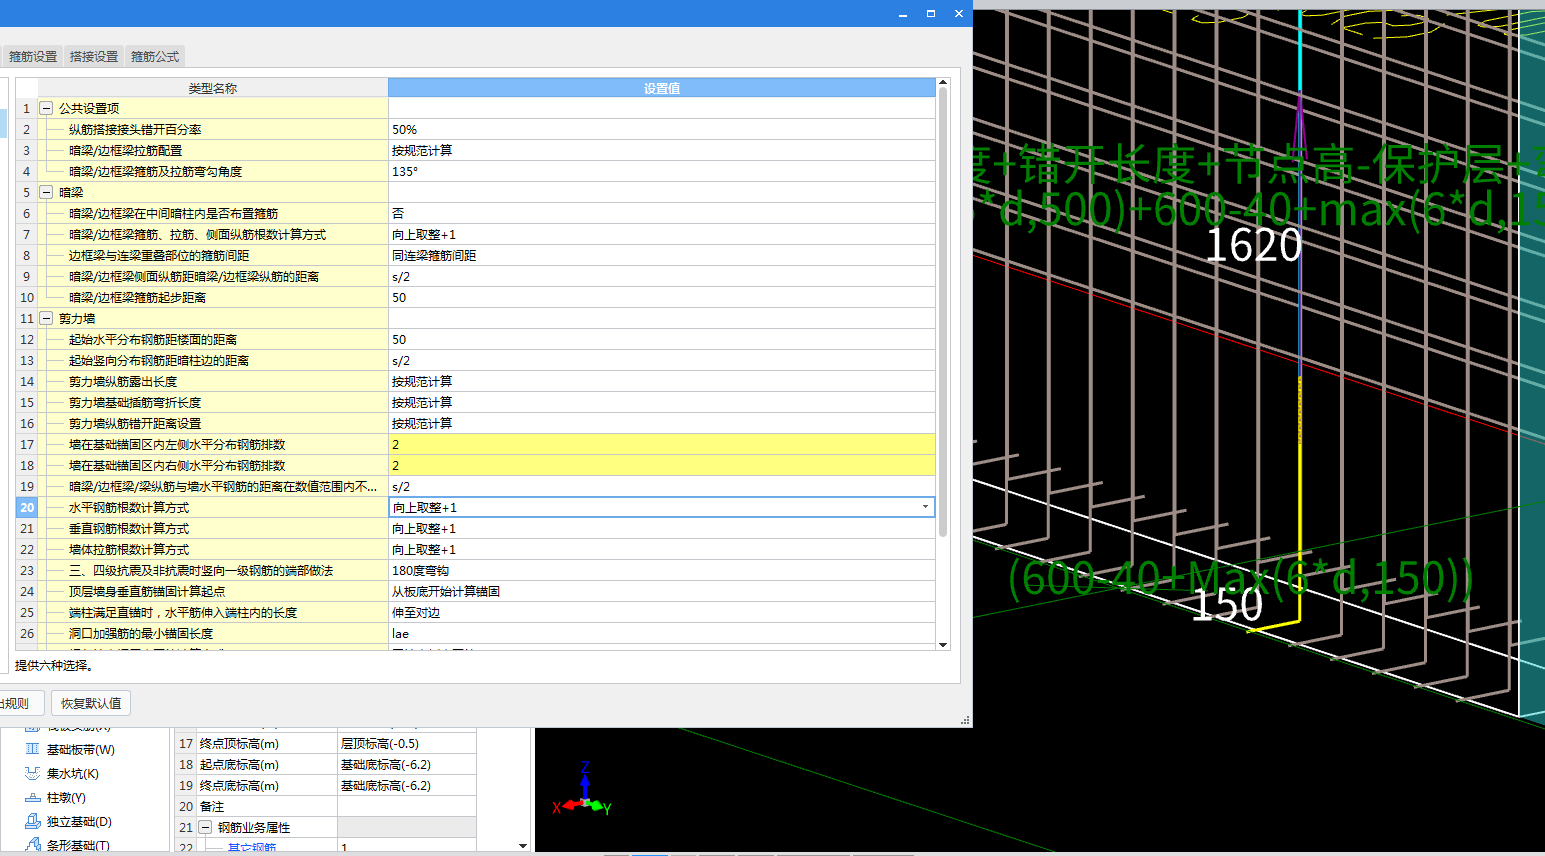Select 向上取整+1 for 墙体拉筋根数计算方式
The height and width of the screenshot is (856, 1545).
[x=662, y=549]
